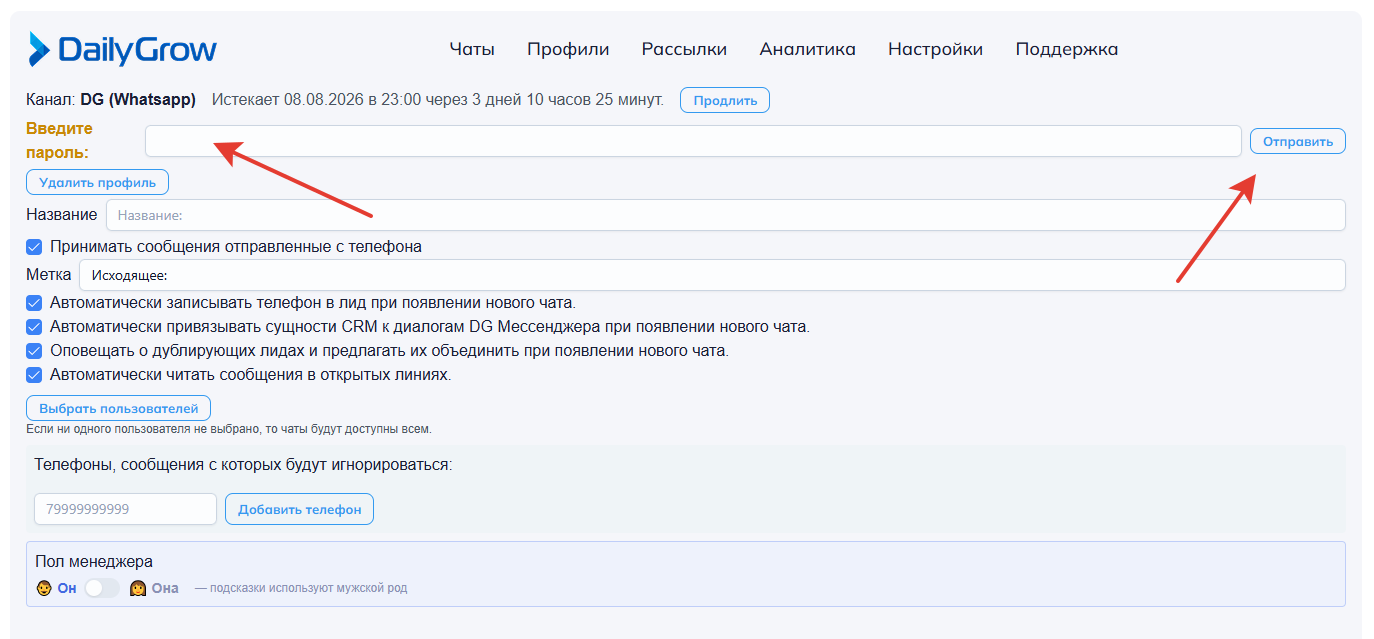Image resolution: width=1374 pixels, height=639 pixels.
Task: Click the Истекает 08.08.2026 expiry text
Action: click(438, 100)
